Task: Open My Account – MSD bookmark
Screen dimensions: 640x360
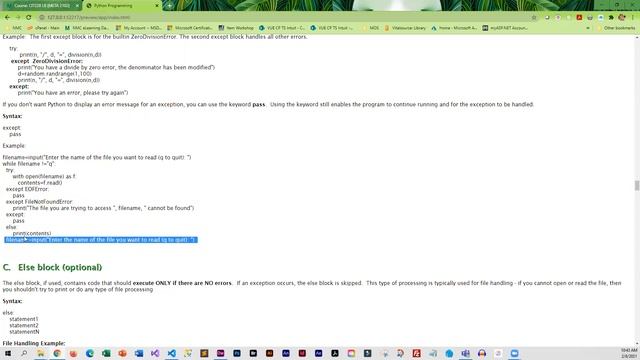Action: click(x=138, y=28)
